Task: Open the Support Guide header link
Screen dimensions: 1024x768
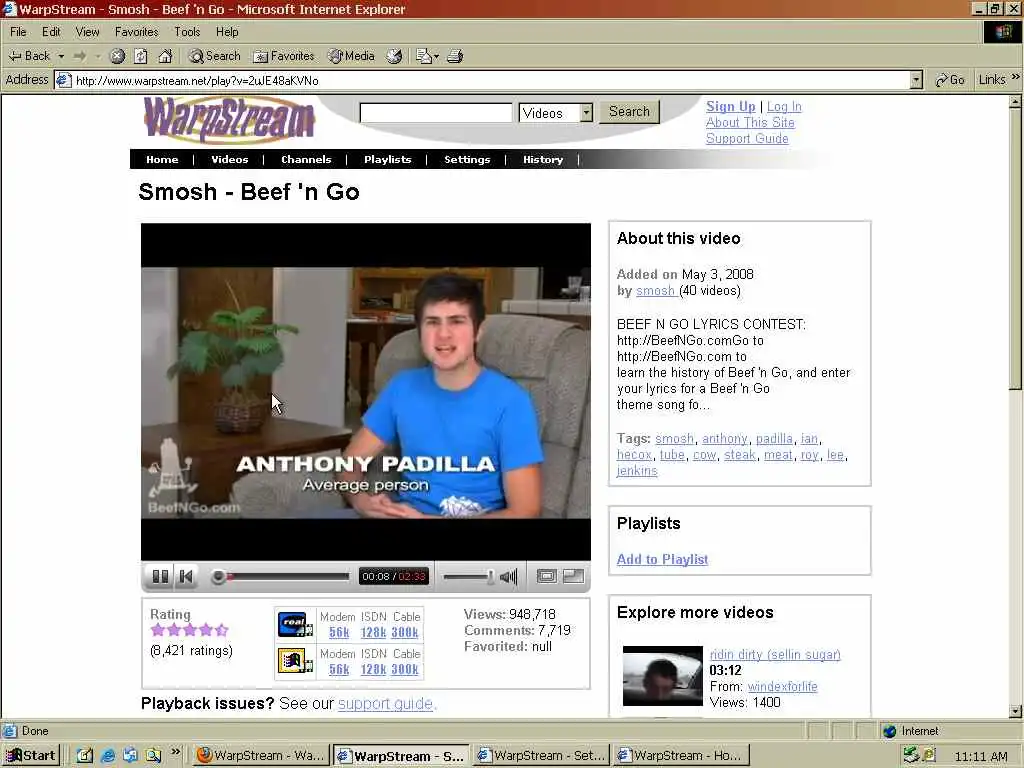Action: pyautogui.click(x=747, y=138)
